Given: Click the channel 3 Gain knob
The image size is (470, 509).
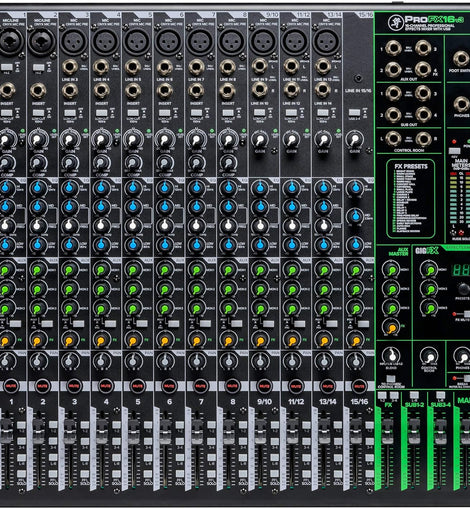Looking at the screenshot, I should tap(69, 139).
